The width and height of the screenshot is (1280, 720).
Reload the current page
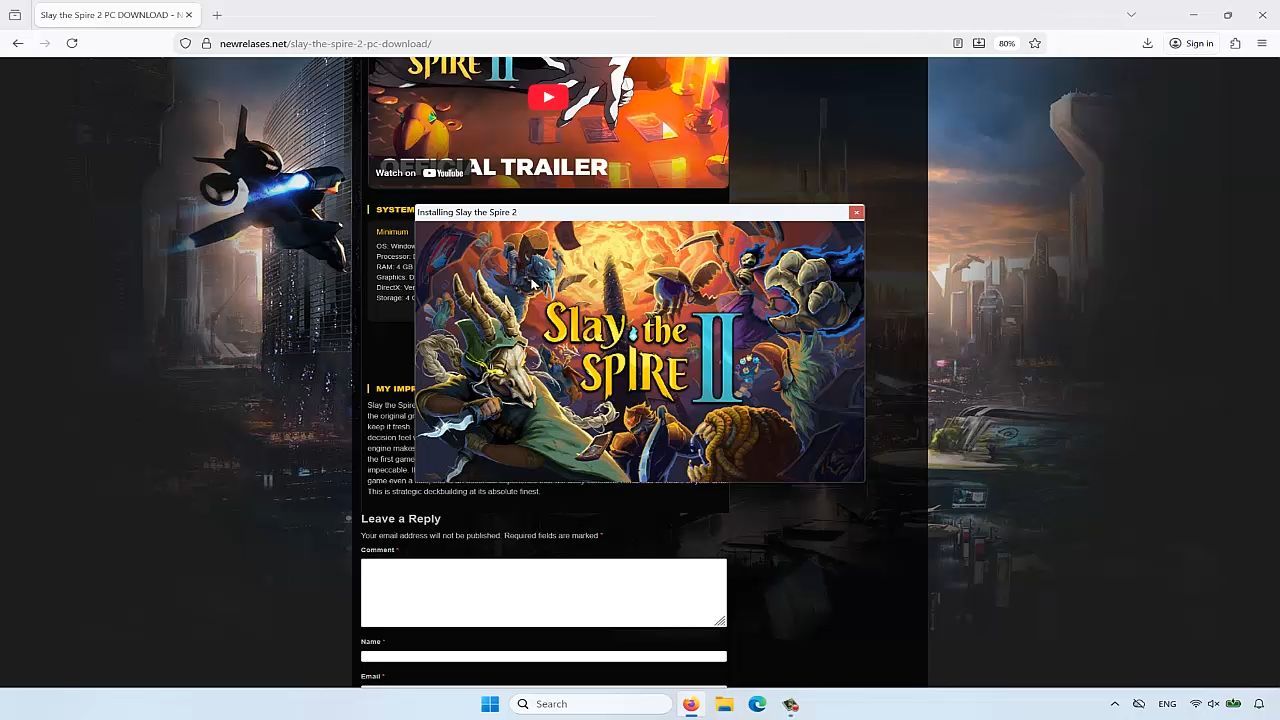click(72, 43)
